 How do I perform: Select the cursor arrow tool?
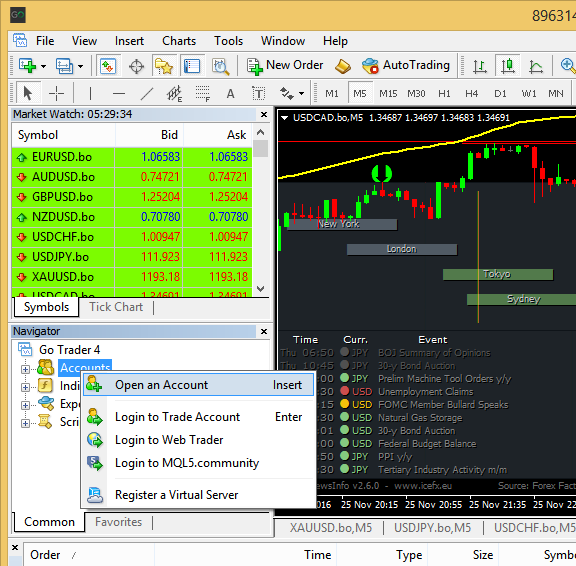[28, 94]
